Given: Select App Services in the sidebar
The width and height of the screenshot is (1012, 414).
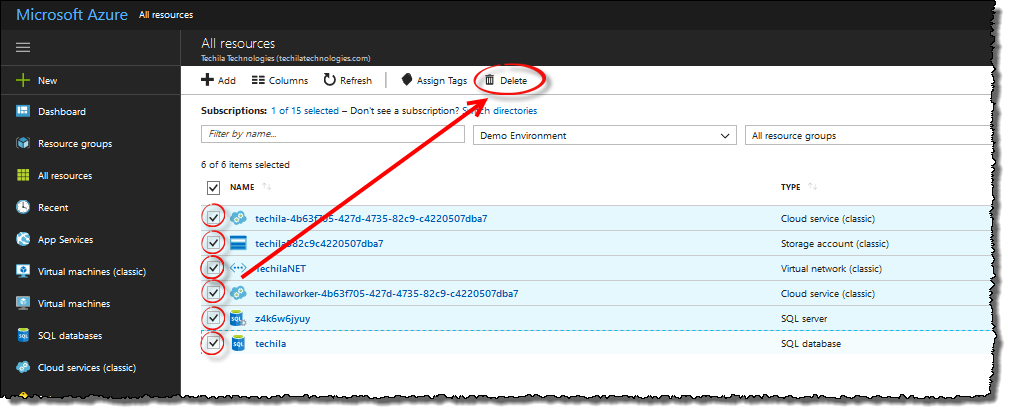Looking at the screenshot, I should click(x=66, y=240).
